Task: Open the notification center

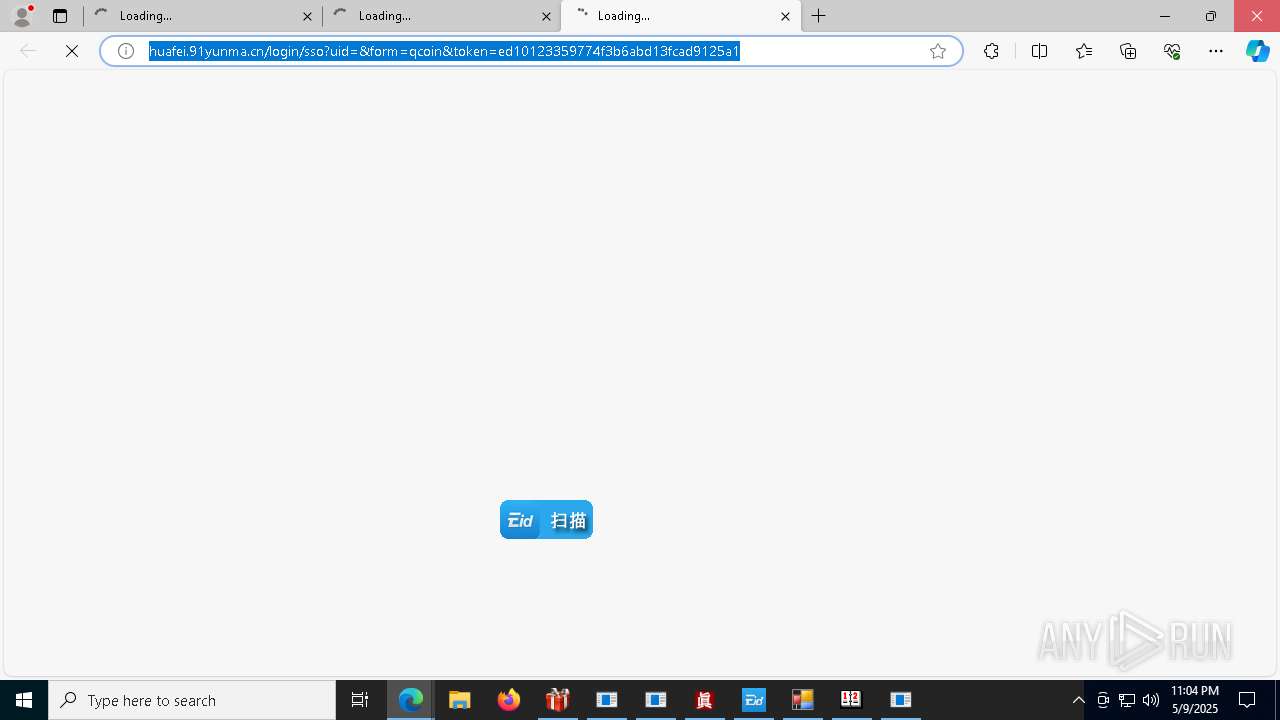Action: [x=1247, y=700]
